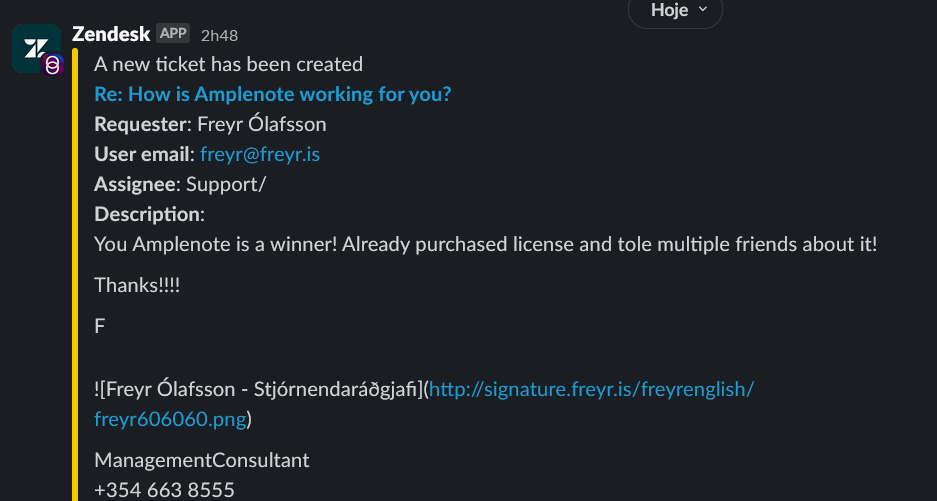
Task: Open the 'Re: How is Amplenote working' ticket
Action: point(272,94)
